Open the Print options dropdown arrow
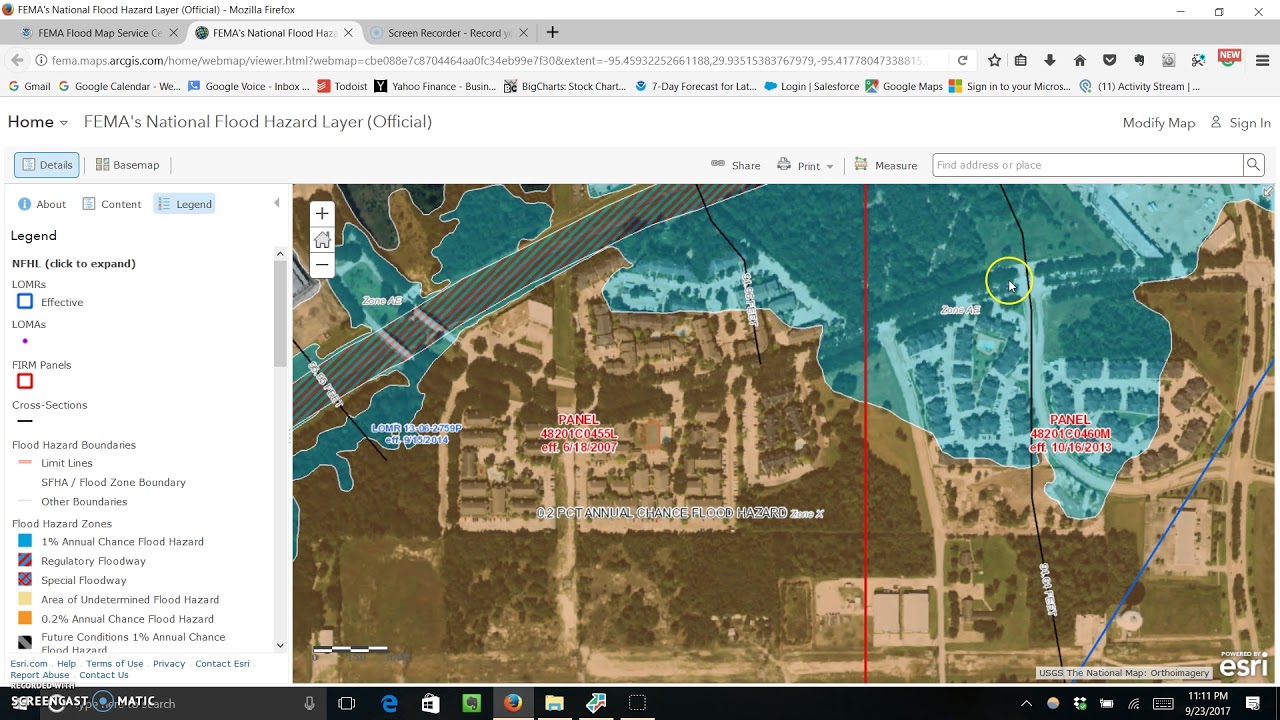1280x720 pixels. pyautogui.click(x=830, y=166)
